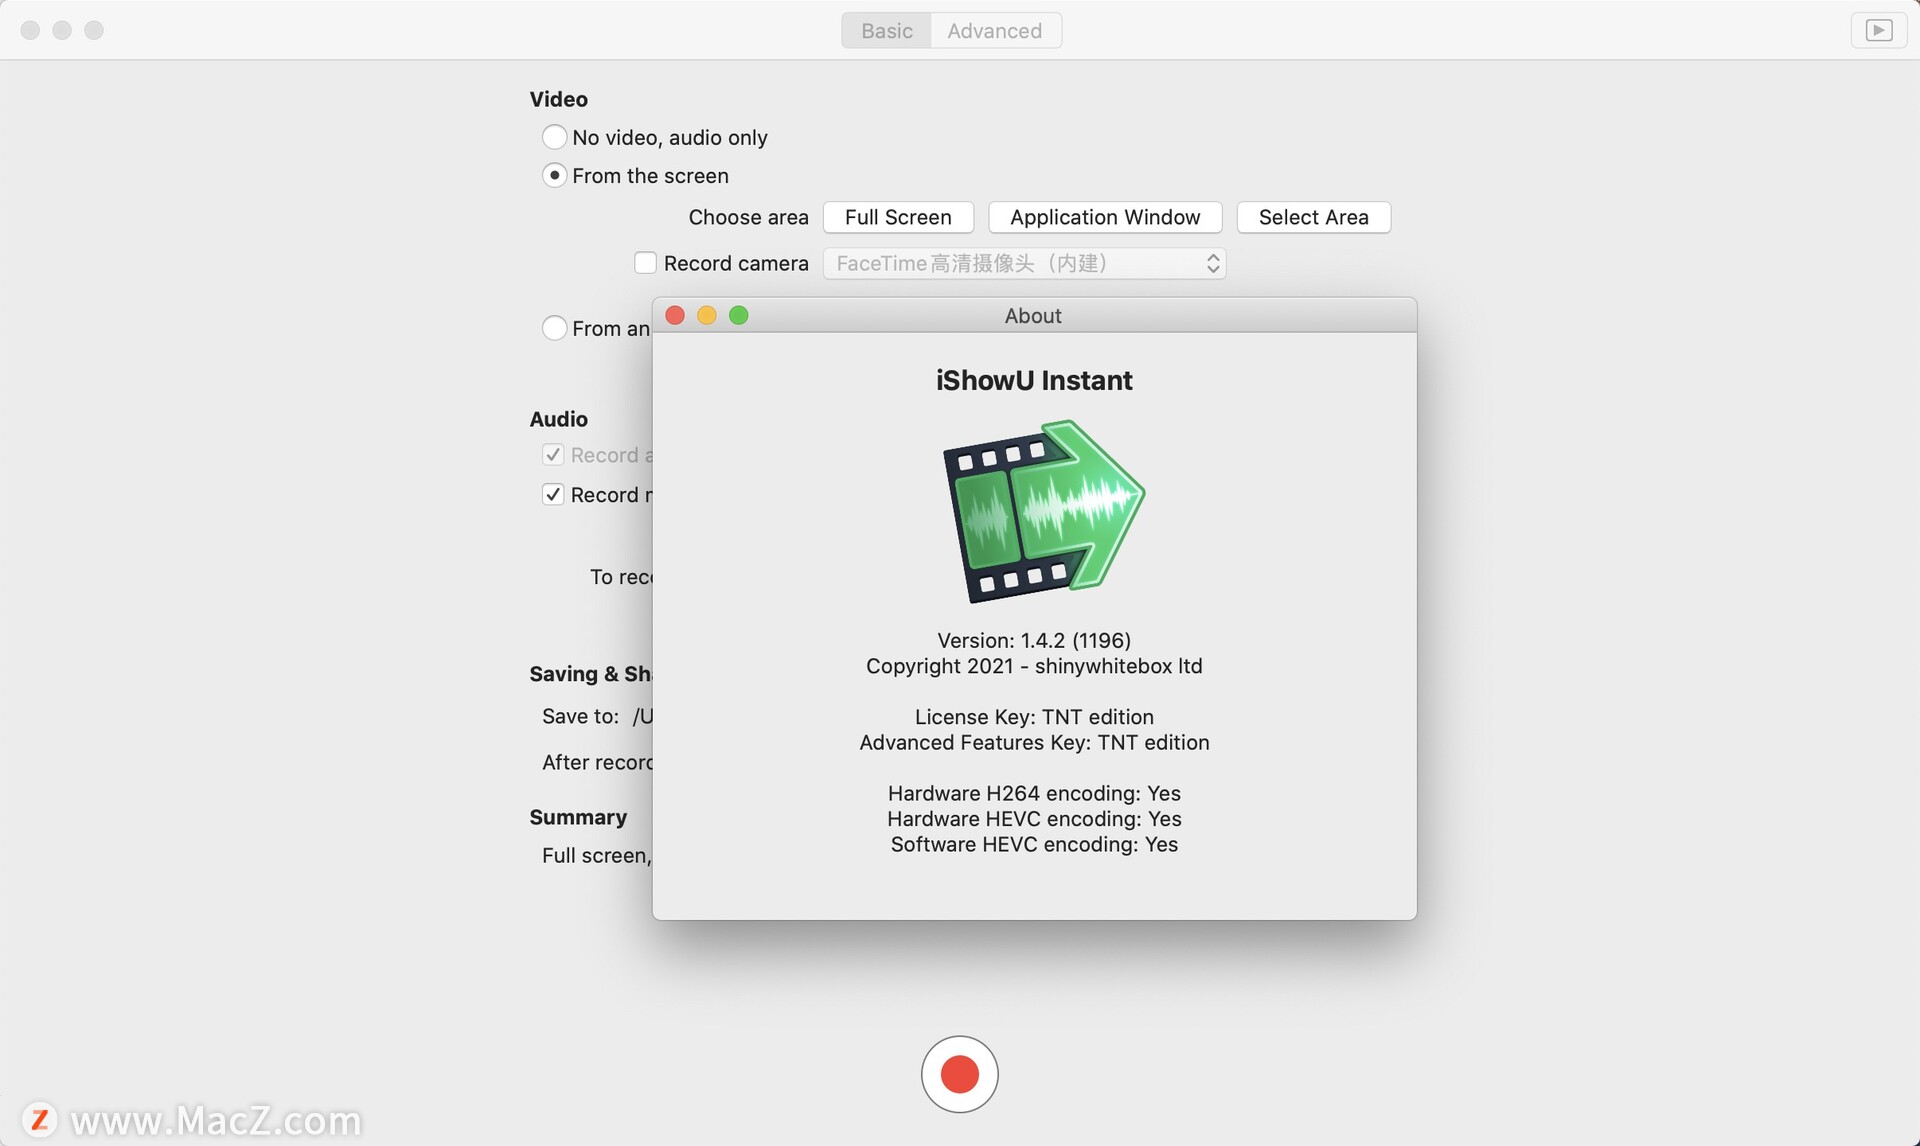
Task: Click the Choose area label
Action: [748, 217]
